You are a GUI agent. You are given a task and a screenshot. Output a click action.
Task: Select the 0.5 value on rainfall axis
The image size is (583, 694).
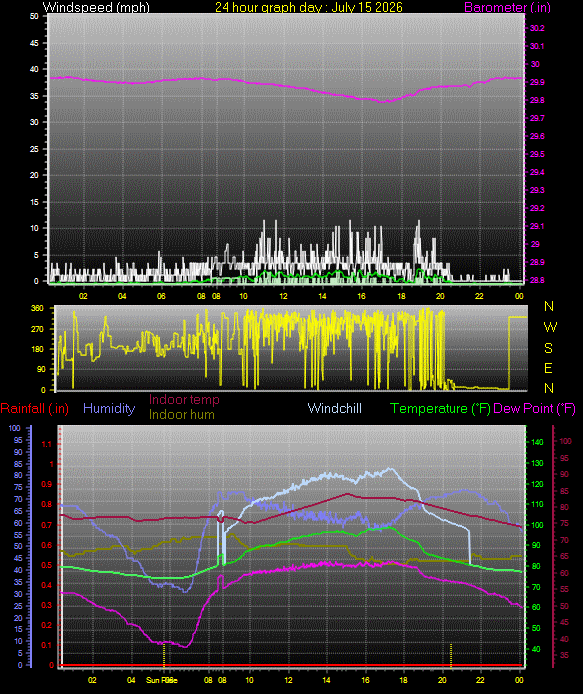coord(47,566)
